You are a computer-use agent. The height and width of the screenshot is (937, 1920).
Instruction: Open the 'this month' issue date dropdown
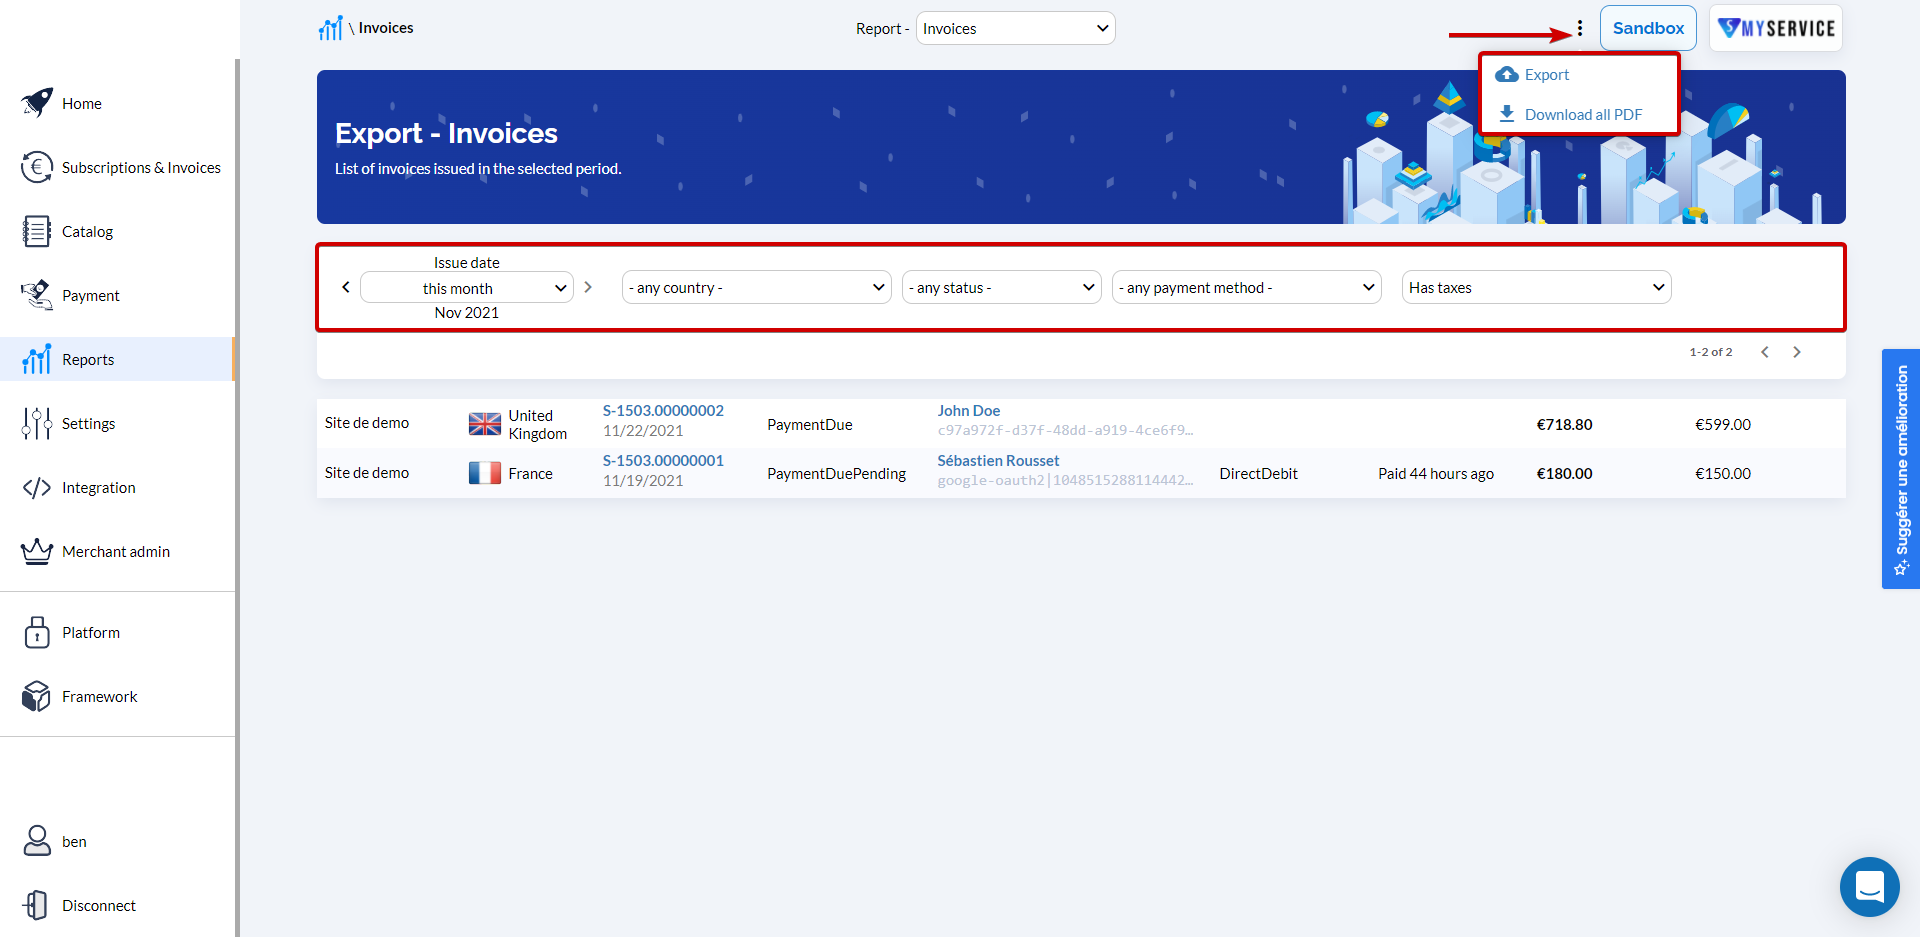[467, 288]
